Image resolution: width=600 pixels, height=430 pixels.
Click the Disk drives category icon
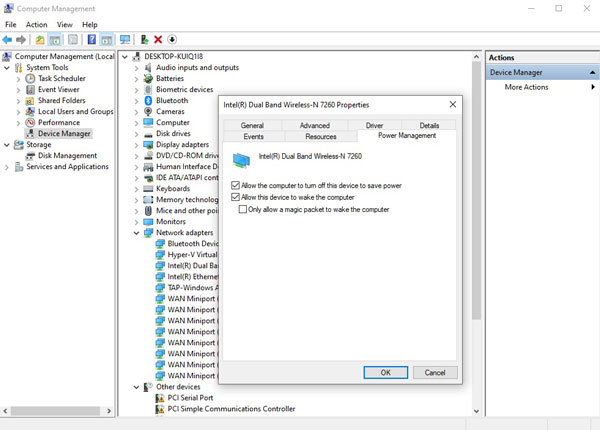click(x=148, y=135)
